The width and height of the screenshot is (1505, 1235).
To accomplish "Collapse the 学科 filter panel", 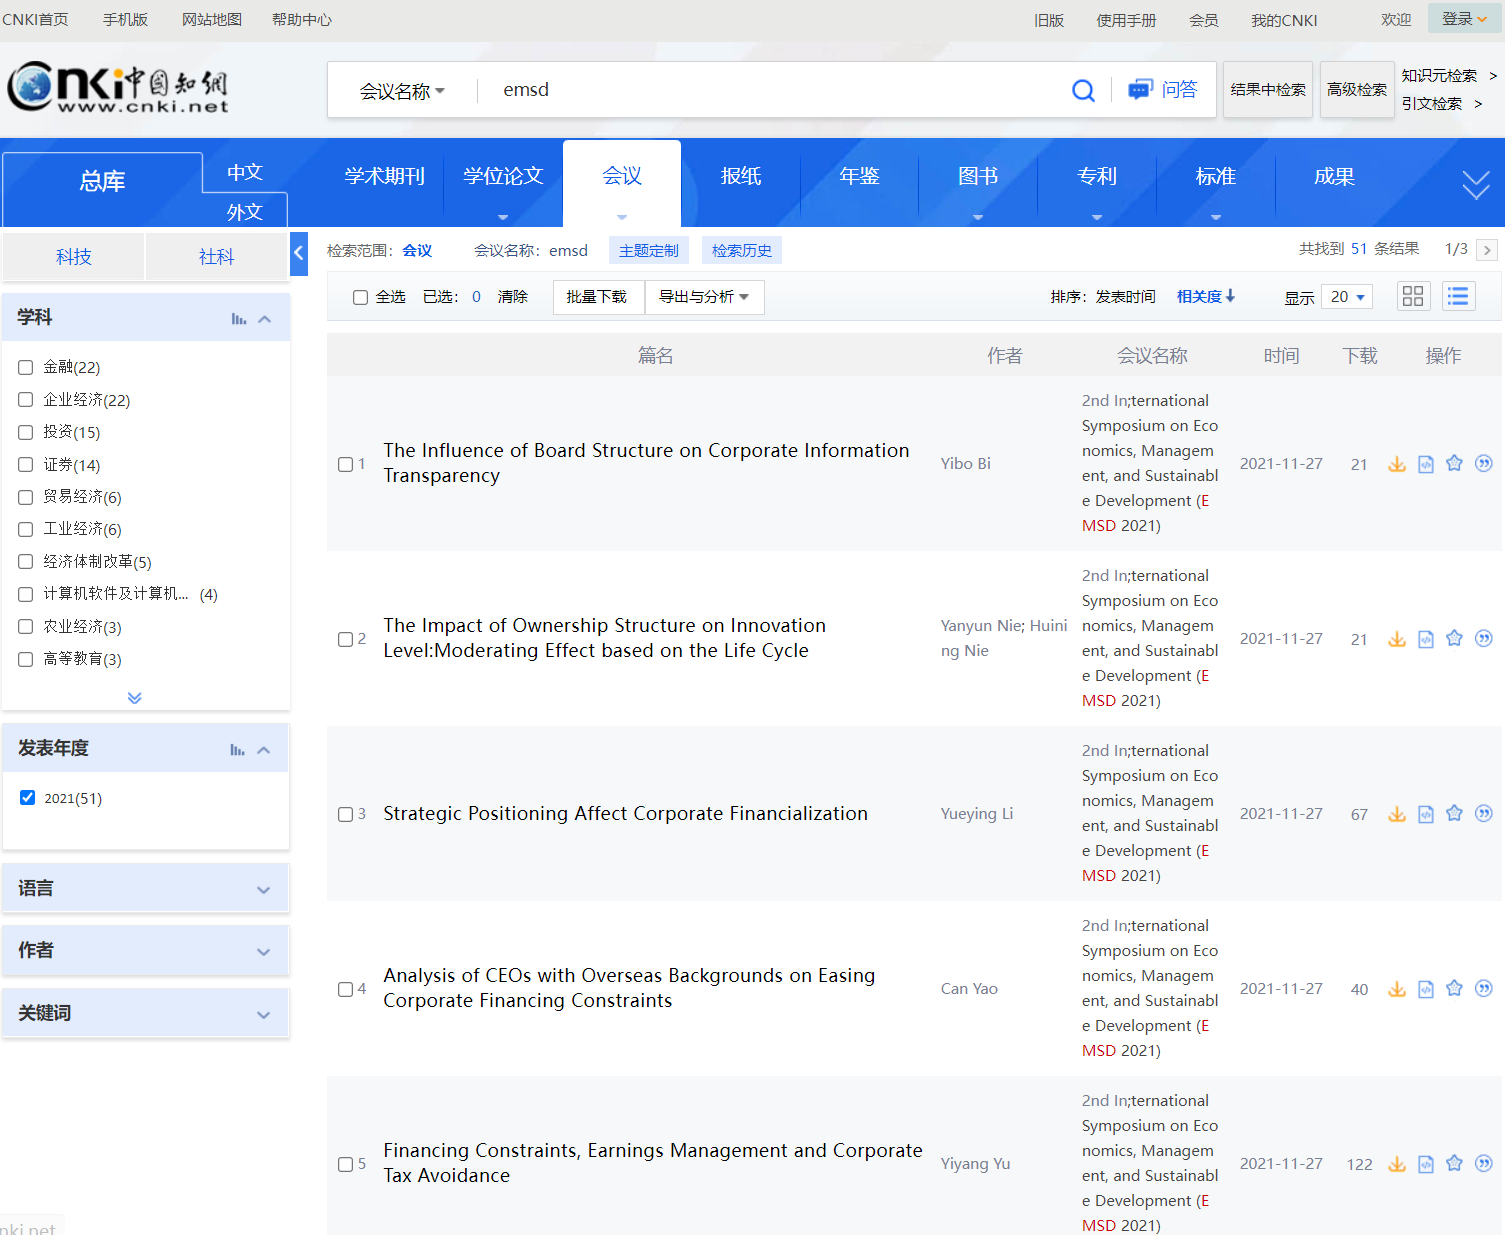I will (x=265, y=319).
